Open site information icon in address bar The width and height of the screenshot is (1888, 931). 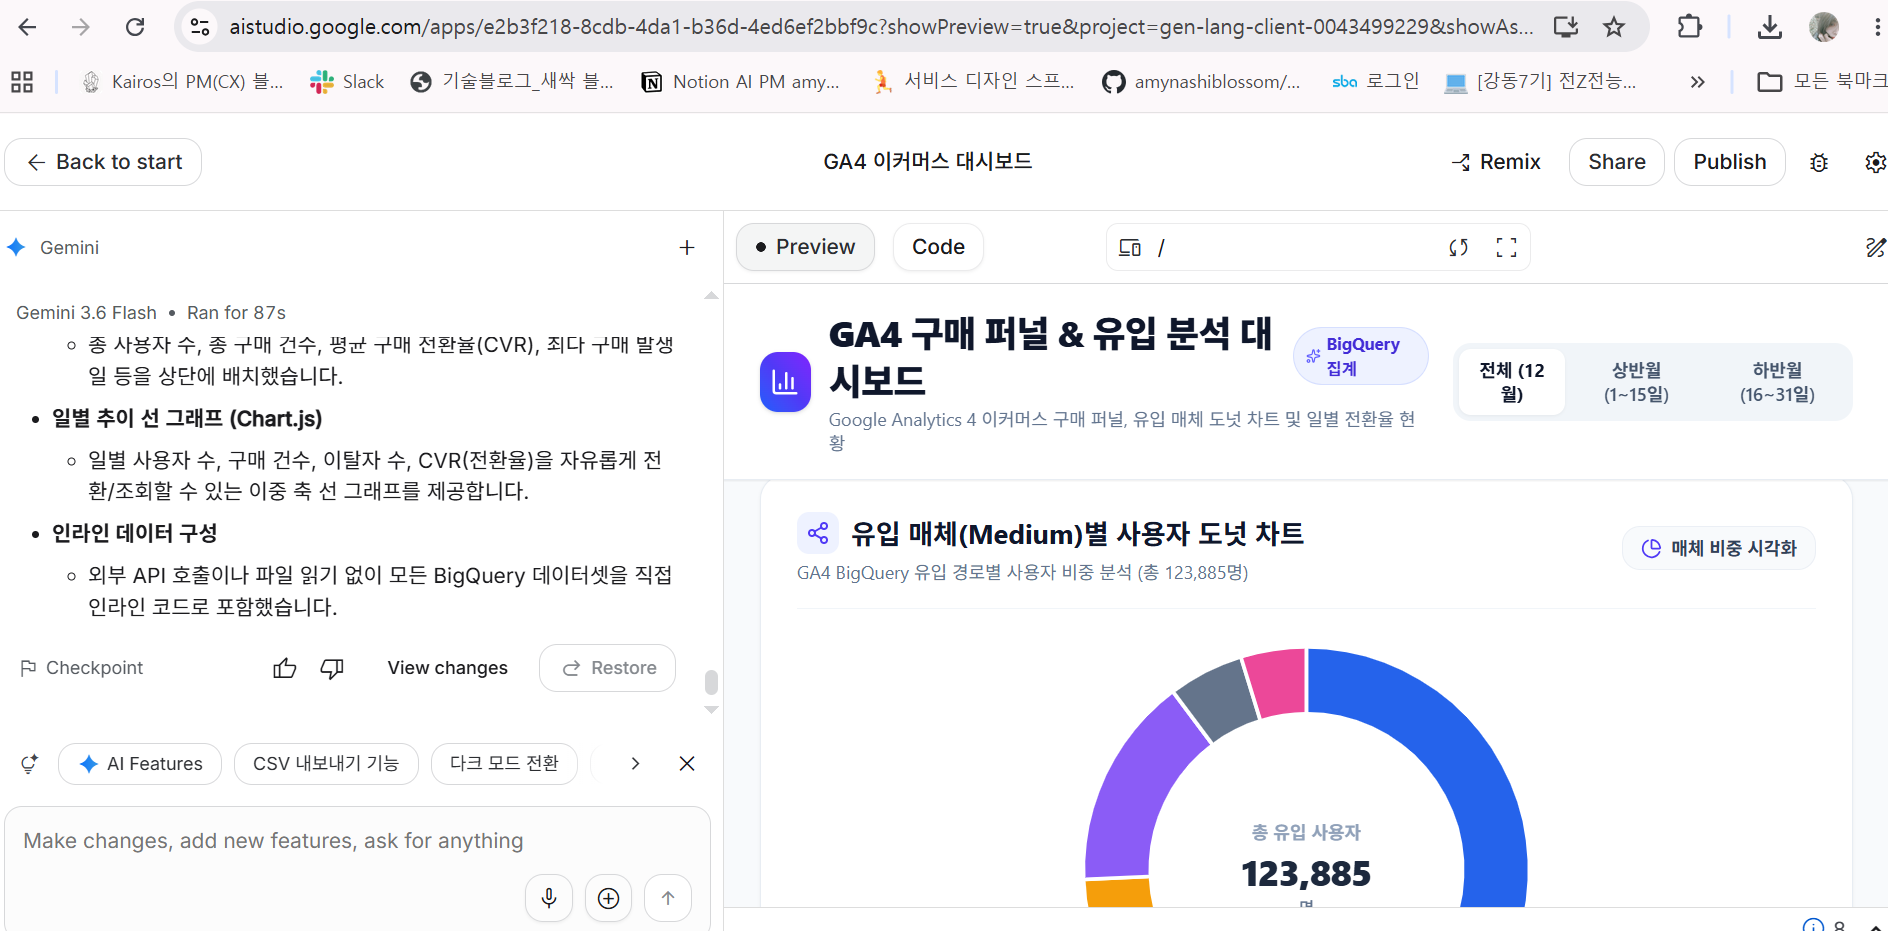pyautogui.click(x=200, y=27)
